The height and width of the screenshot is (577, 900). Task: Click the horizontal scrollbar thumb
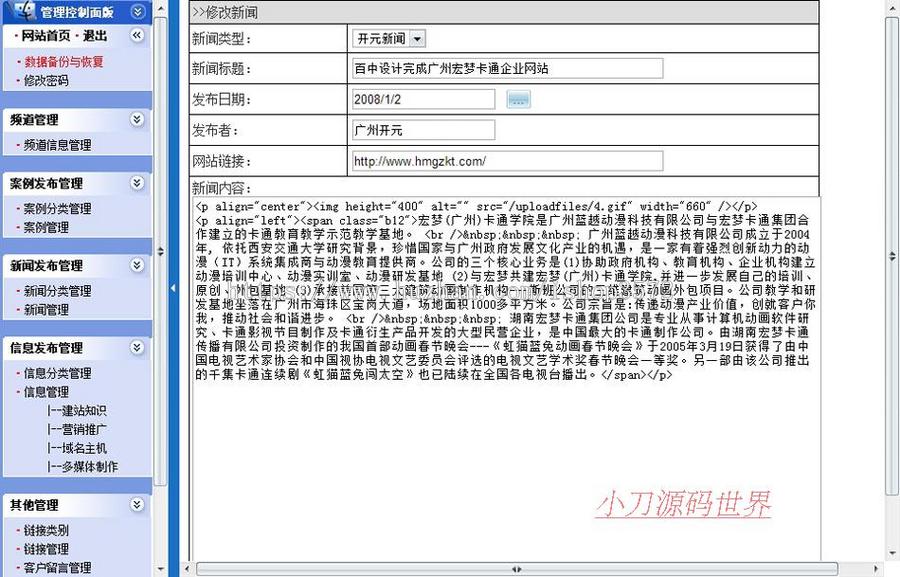(517, 569)
